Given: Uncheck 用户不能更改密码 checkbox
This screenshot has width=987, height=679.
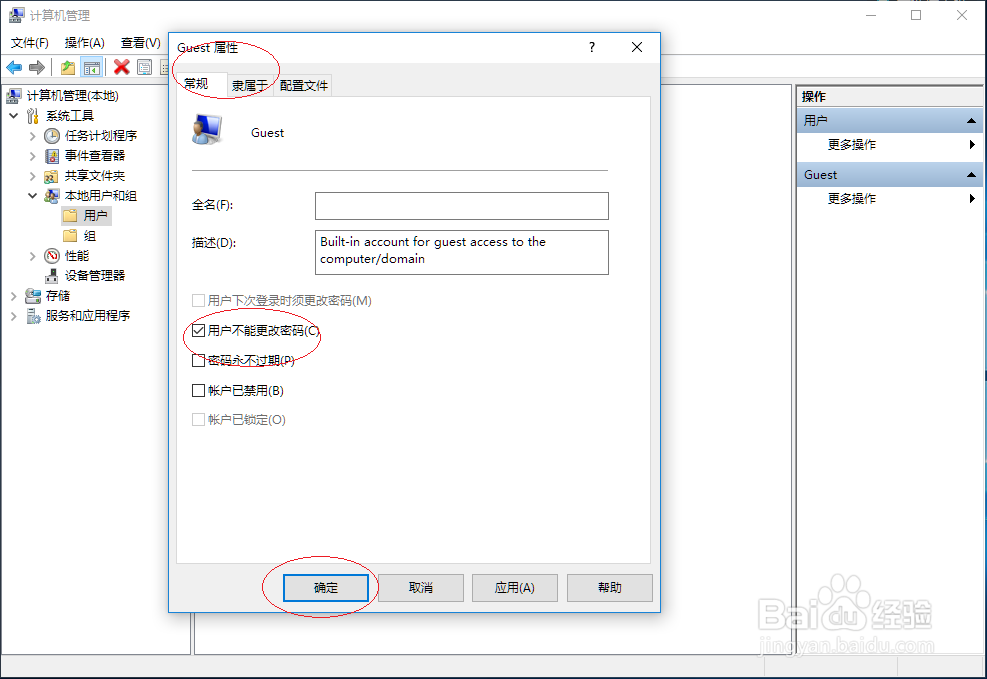Looking at the screenshot, I should 198,330.
